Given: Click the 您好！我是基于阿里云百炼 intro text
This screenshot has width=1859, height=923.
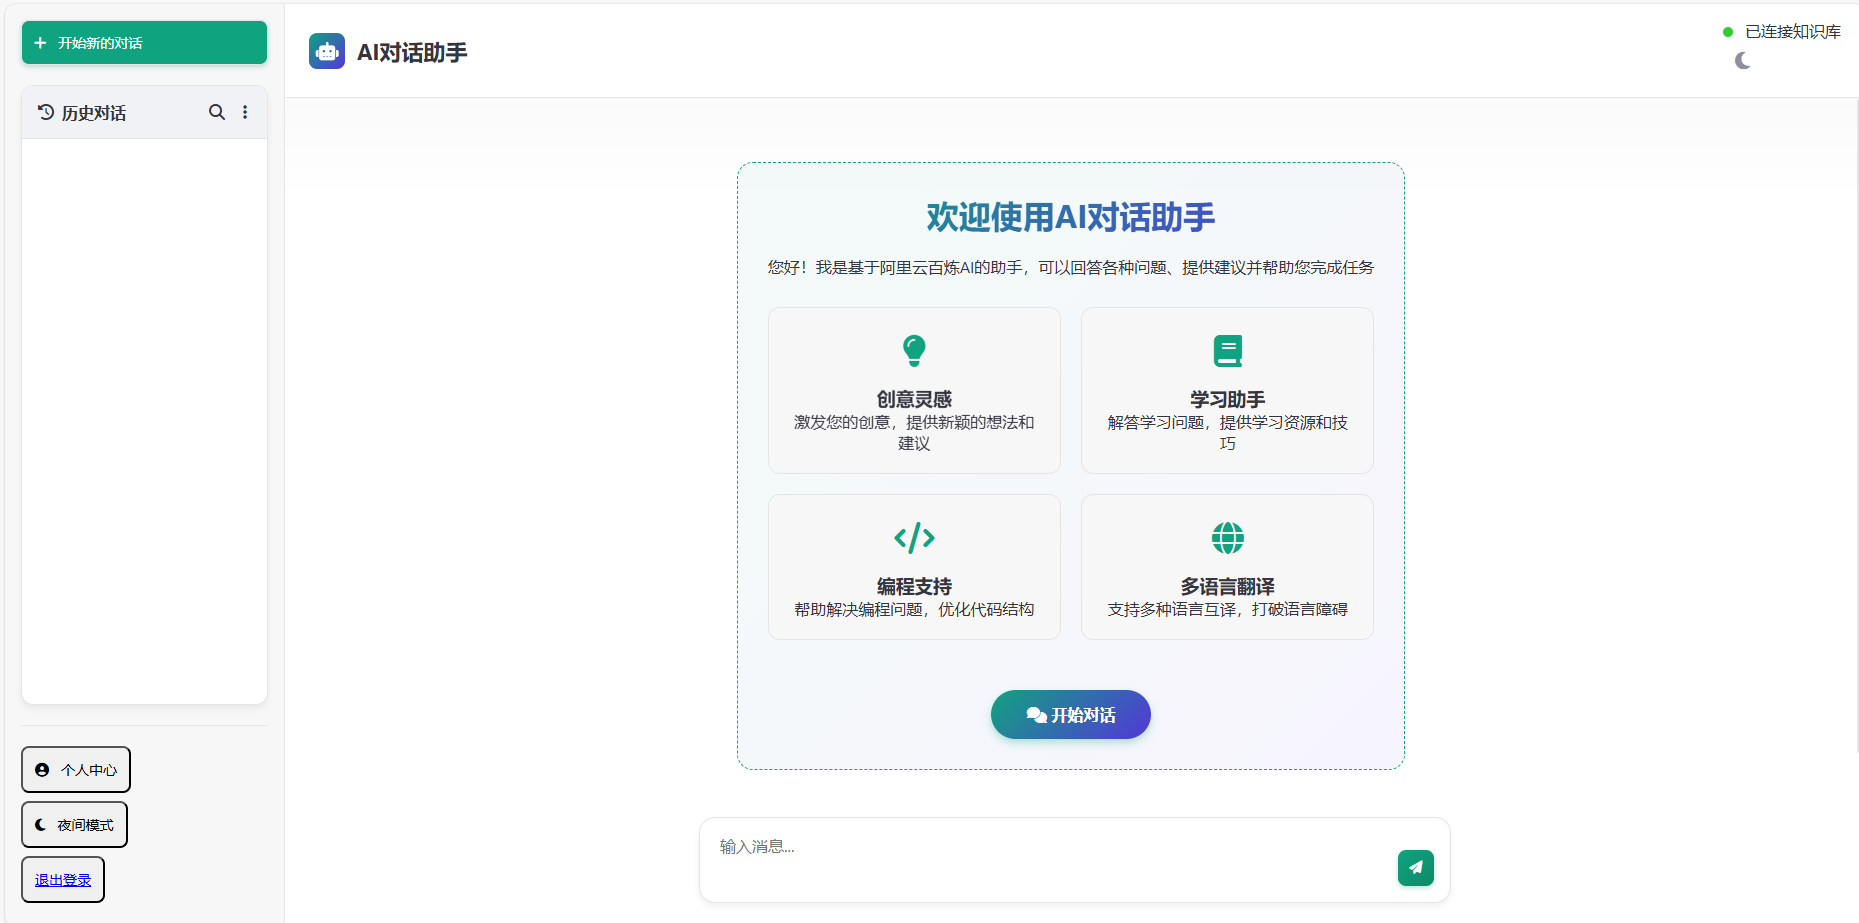Looking at the screenshot, I should point(1071,267).
